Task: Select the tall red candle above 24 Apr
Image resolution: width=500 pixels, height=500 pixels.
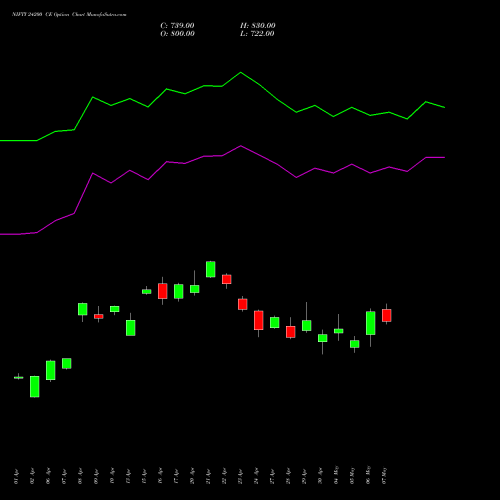Action: click(x=259, y=320)
